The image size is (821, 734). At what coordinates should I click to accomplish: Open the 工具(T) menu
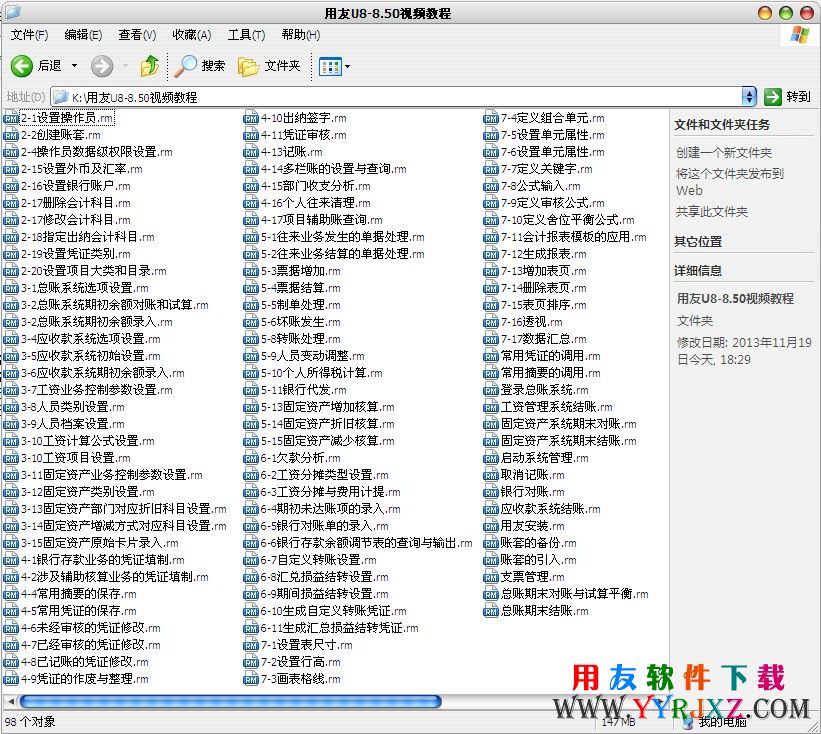246,35
